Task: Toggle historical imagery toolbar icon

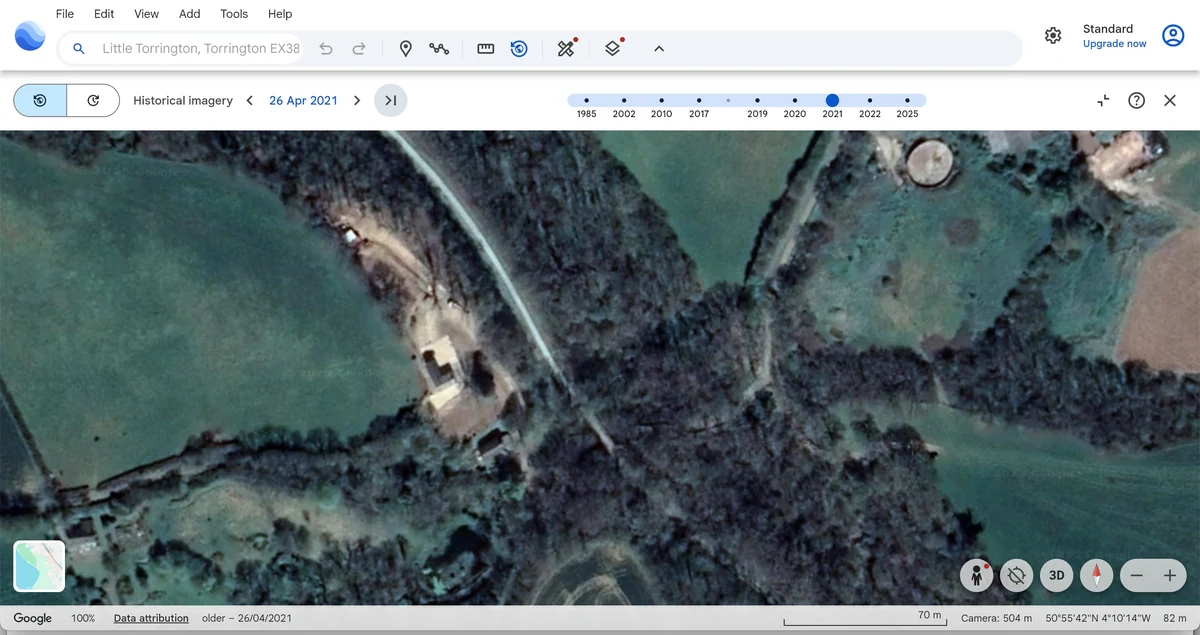Action: (519, 48)
